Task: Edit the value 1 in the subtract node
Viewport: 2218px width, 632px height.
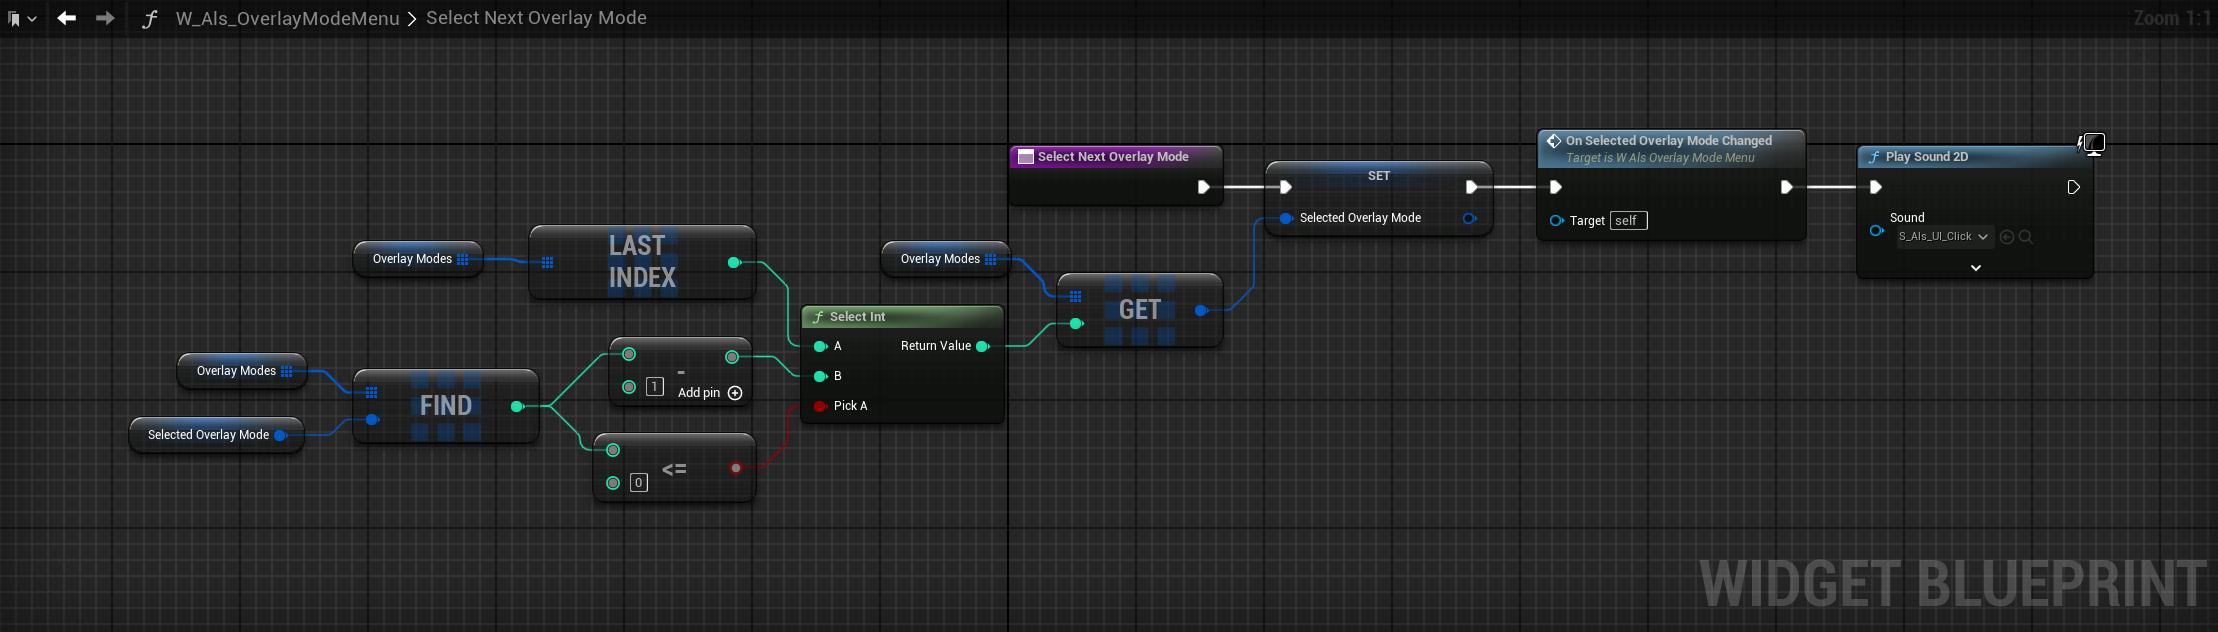Action: click(x=655, y=386)
